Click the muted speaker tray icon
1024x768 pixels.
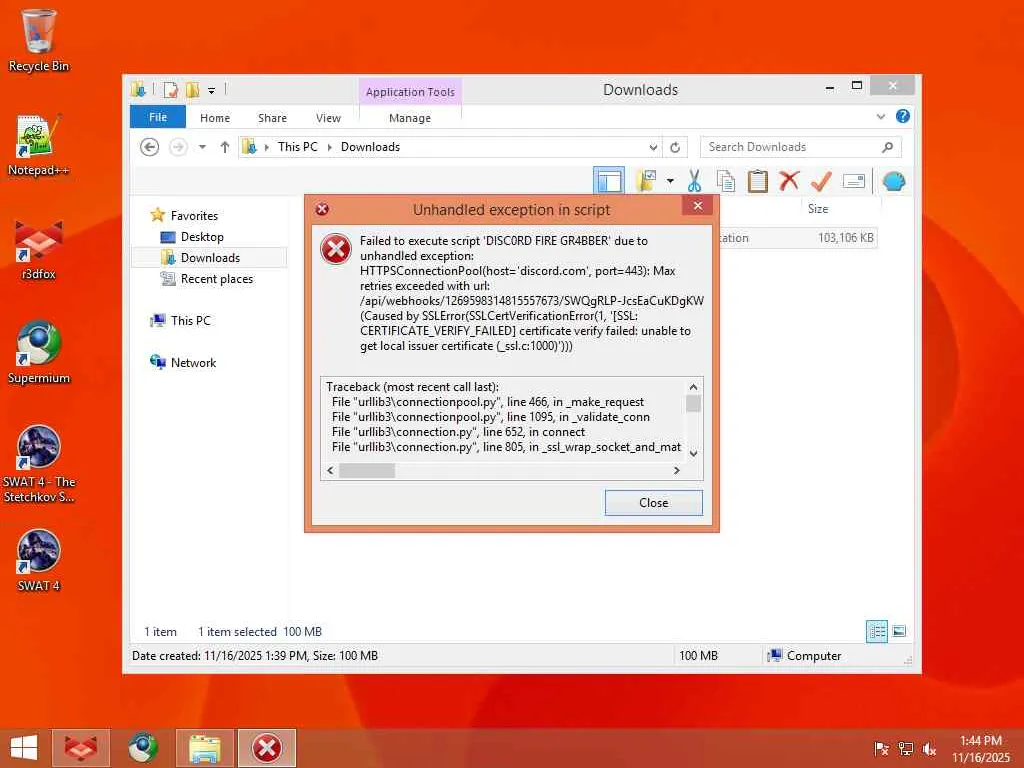[x=929, y=749]
